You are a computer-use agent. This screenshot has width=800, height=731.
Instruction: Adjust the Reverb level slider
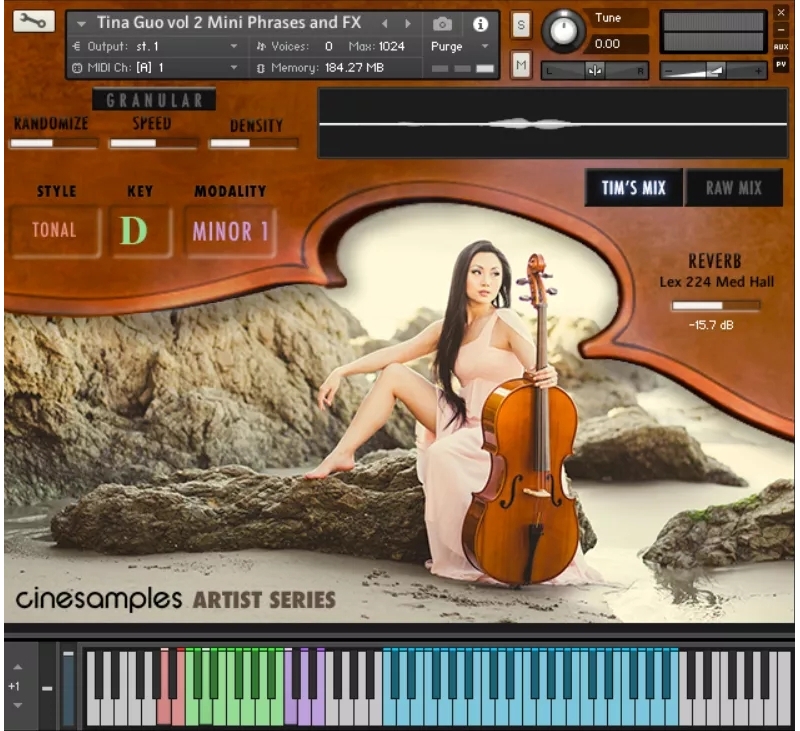(716, 306)
